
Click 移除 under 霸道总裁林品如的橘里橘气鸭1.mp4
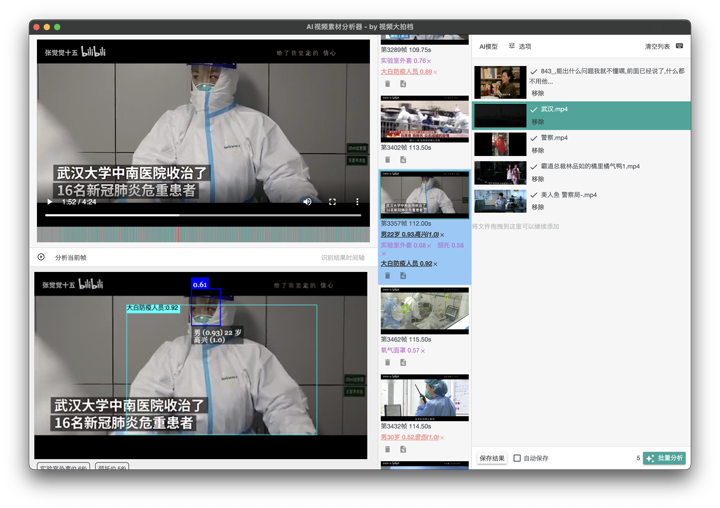[x=538, y=179]
